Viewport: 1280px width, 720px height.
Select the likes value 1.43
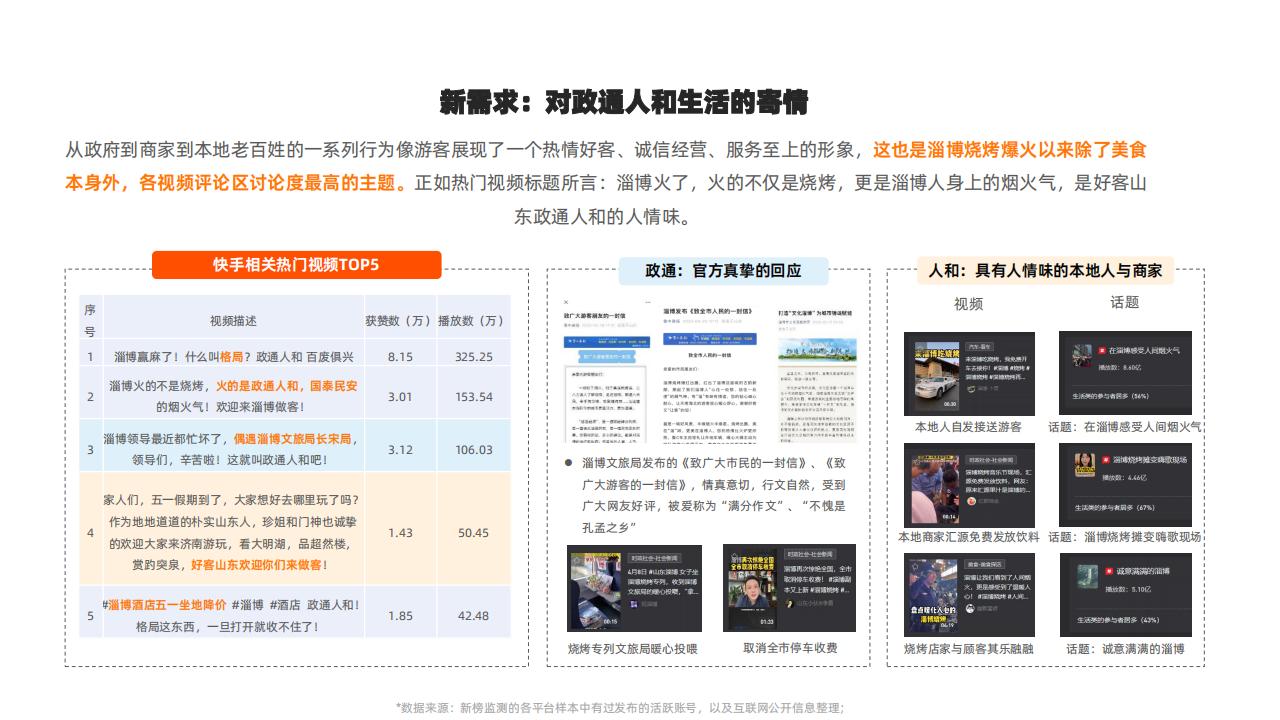pos(400,533)
